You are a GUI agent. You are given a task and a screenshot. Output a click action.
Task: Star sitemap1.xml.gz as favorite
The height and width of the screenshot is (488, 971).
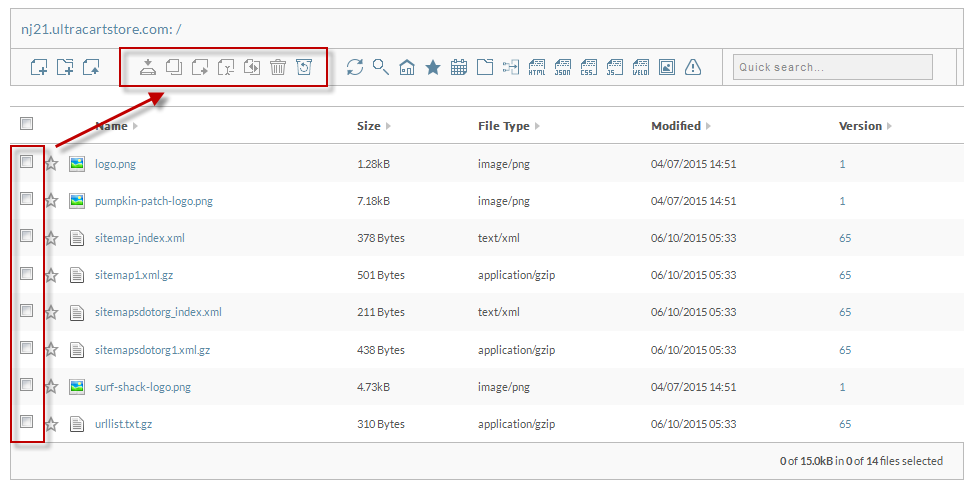(x=51, y=275)
